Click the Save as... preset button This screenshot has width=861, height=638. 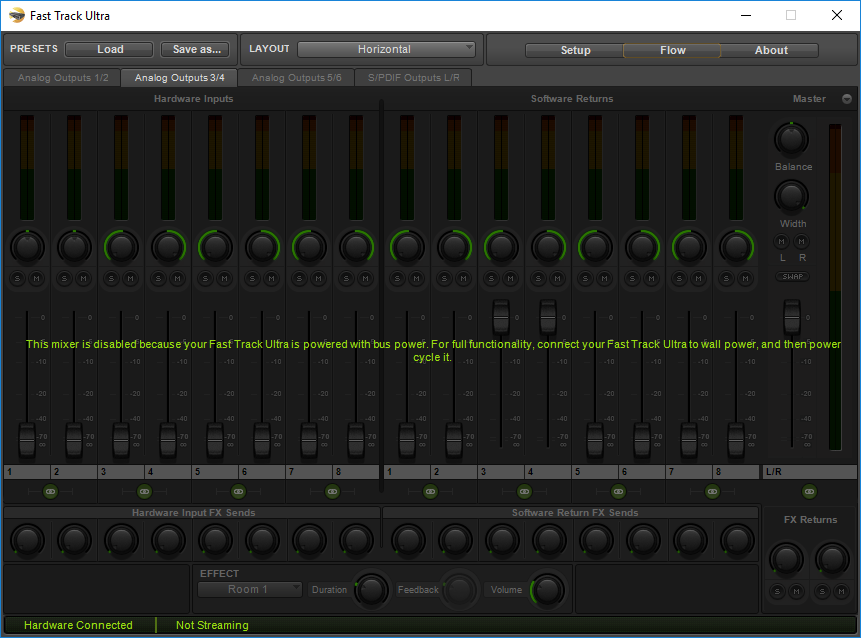coord(195,49)
